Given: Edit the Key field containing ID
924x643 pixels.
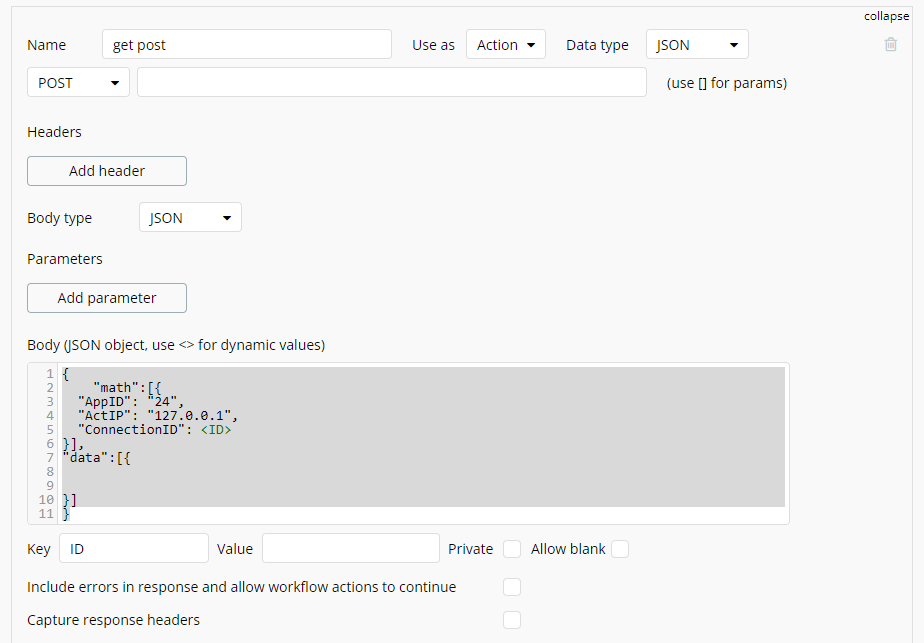Looking at the screenshot, I should [x=133, y=549].
